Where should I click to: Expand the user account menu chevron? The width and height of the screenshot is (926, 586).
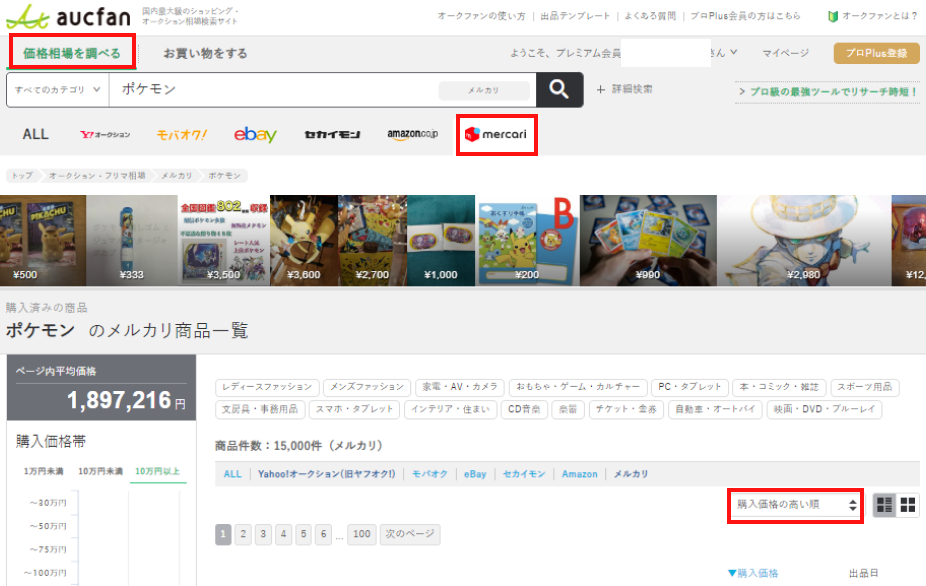click(733, 52)
